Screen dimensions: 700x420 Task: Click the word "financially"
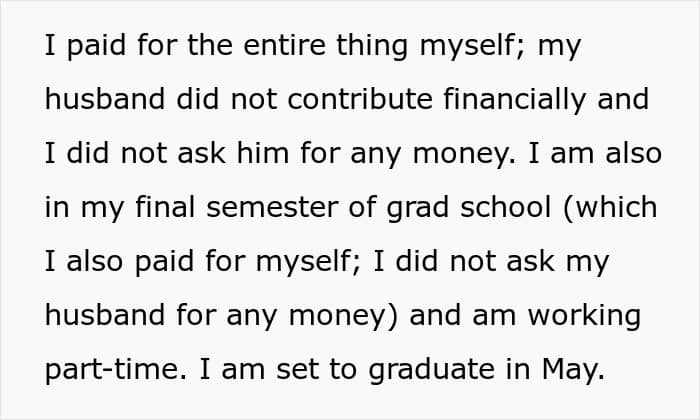515,100
